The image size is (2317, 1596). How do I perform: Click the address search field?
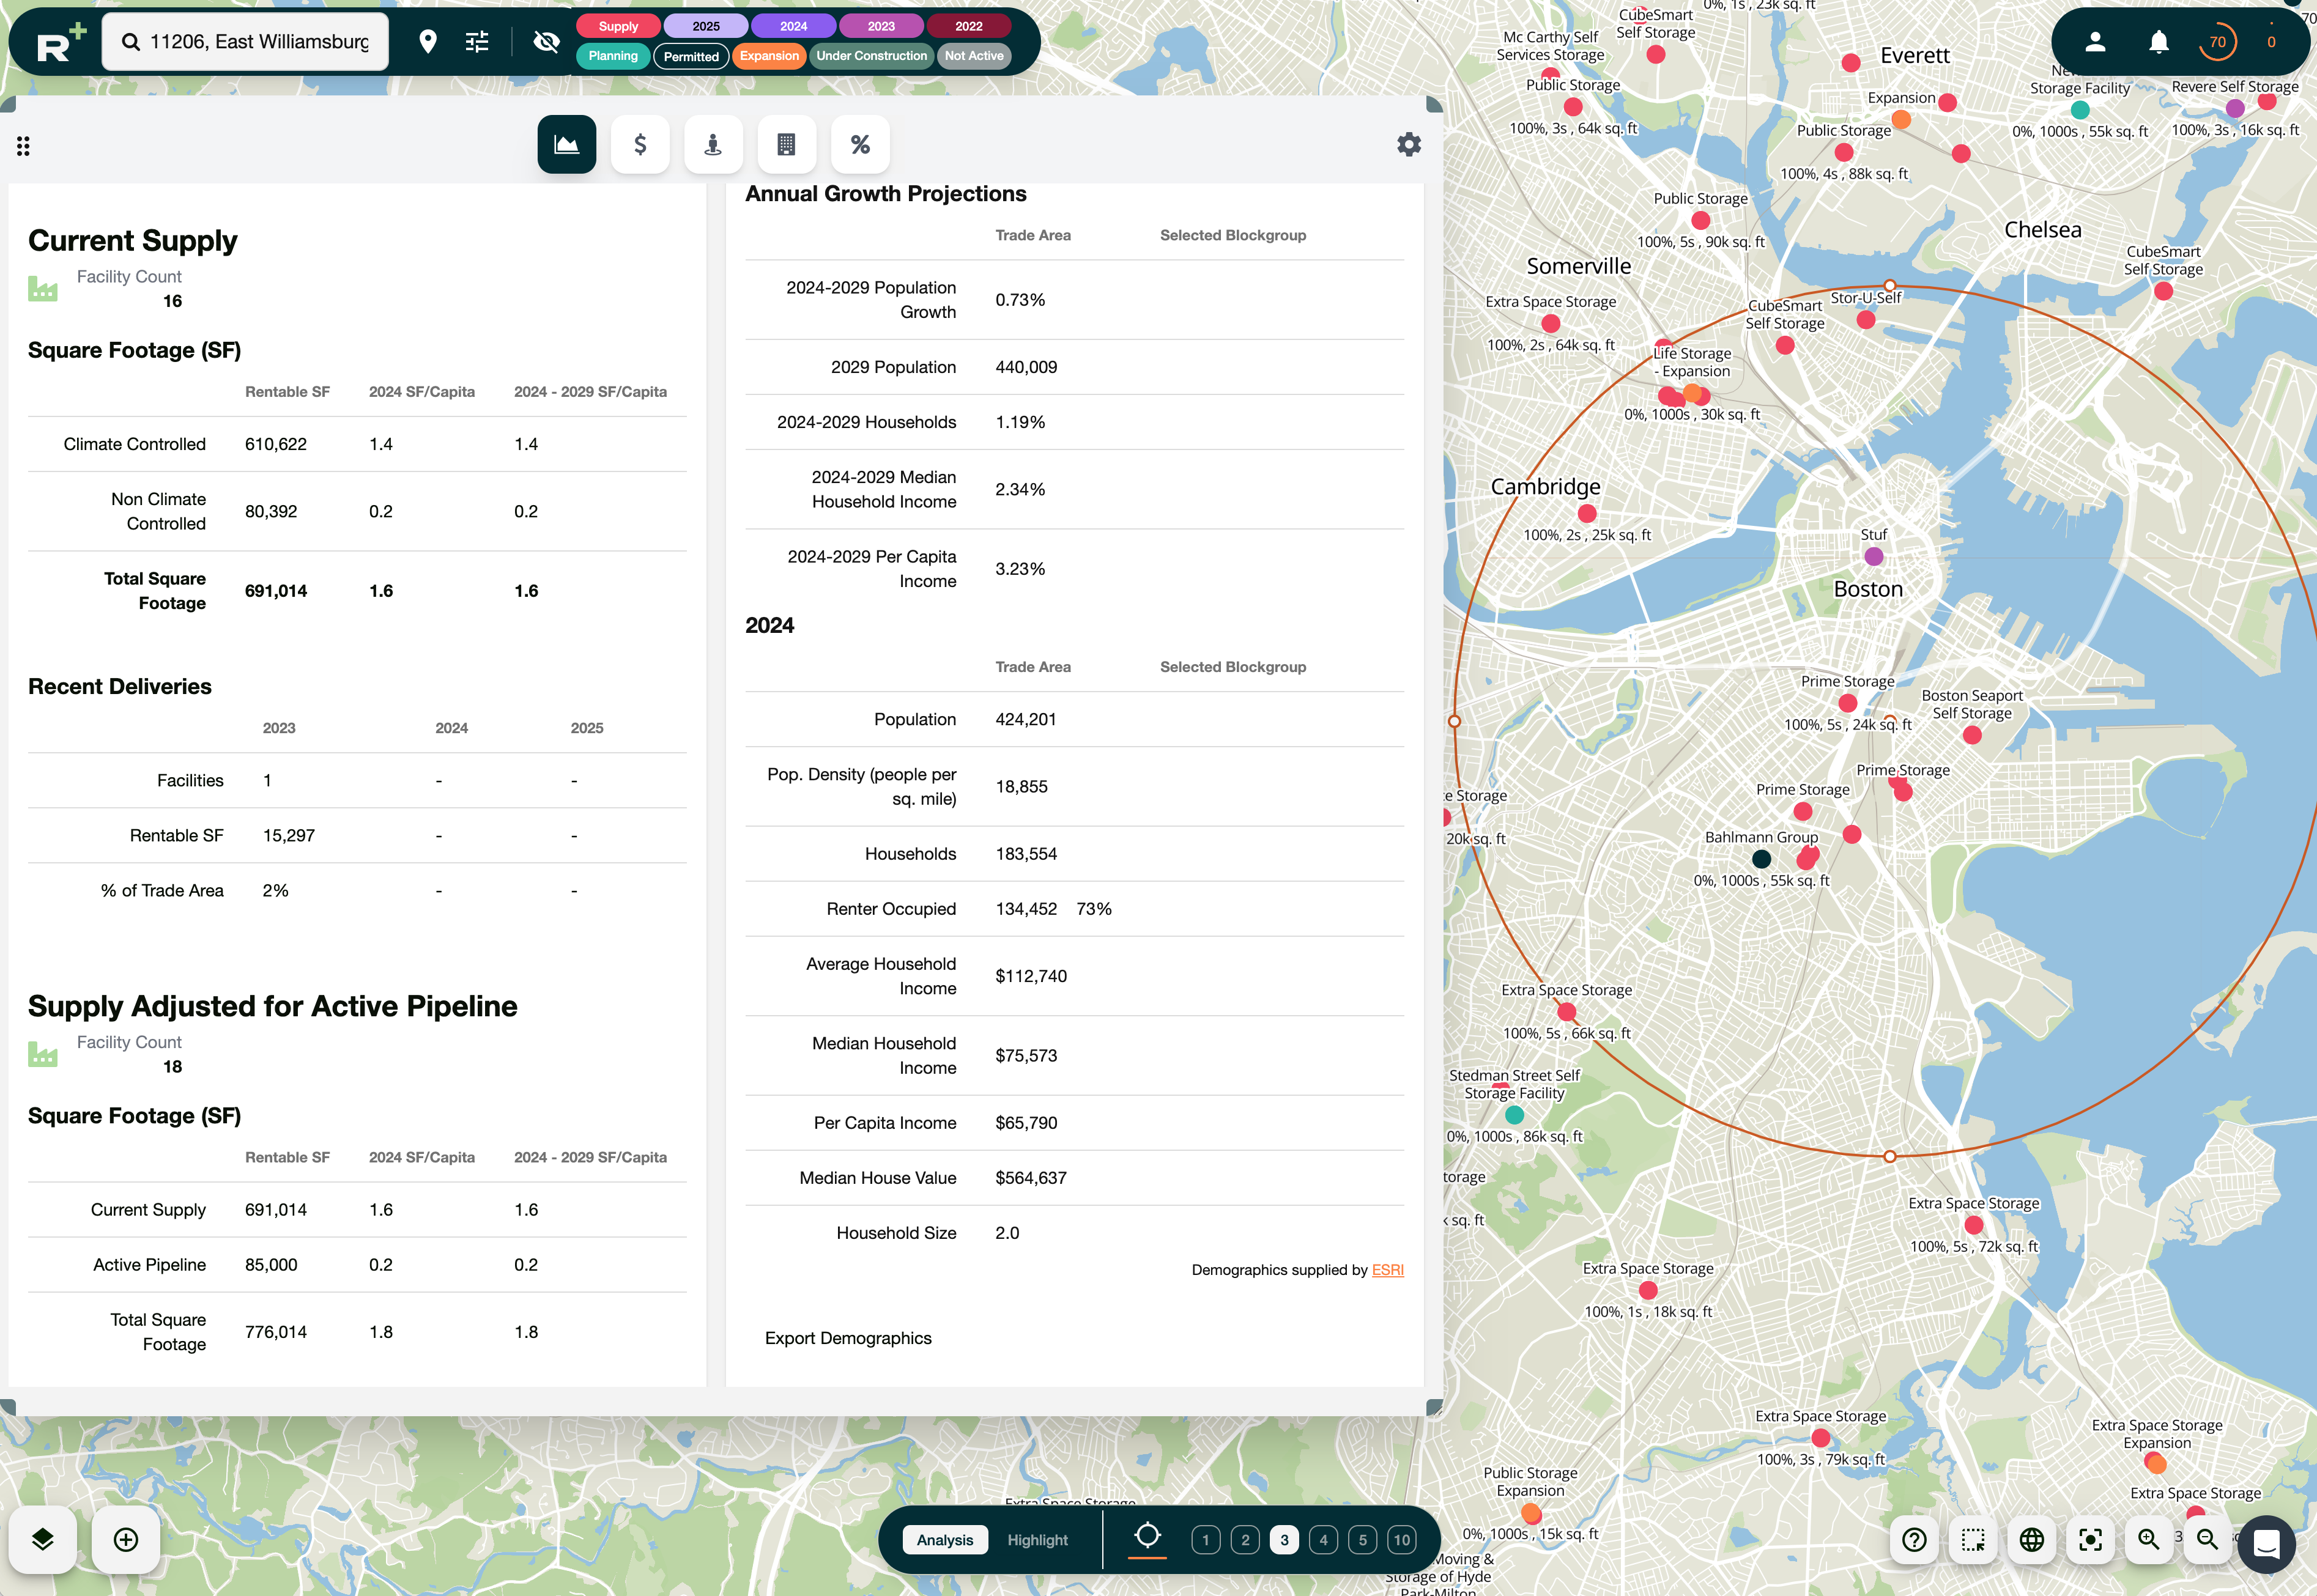tap(259, 41)
